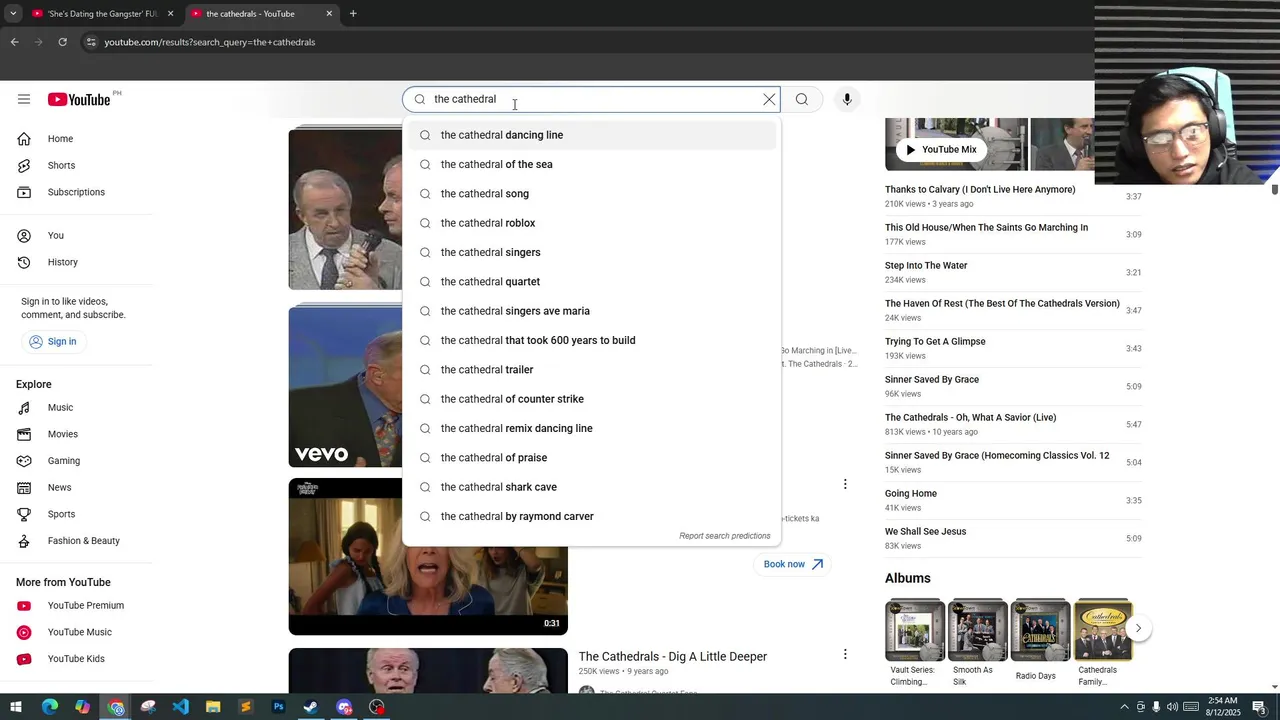Screen dimensions: 1280x720
Task: Clear the search box with the X icon
Action: (769, 99)
